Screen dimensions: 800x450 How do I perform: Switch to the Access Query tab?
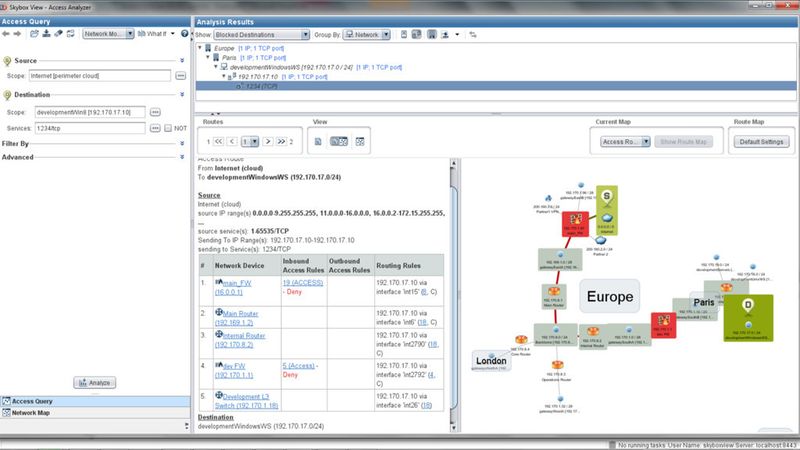[x=95, y=402]
